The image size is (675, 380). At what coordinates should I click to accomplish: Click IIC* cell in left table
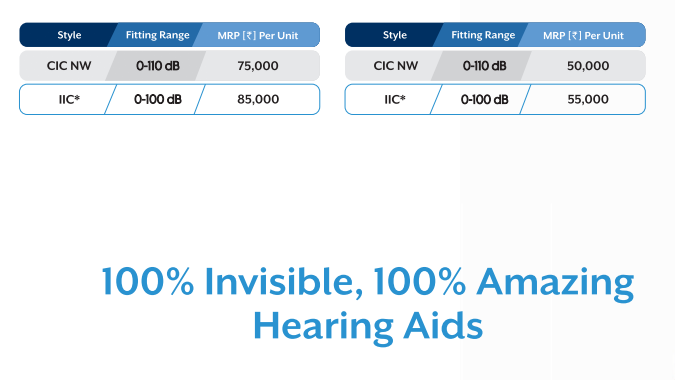(x=69, y=99)
